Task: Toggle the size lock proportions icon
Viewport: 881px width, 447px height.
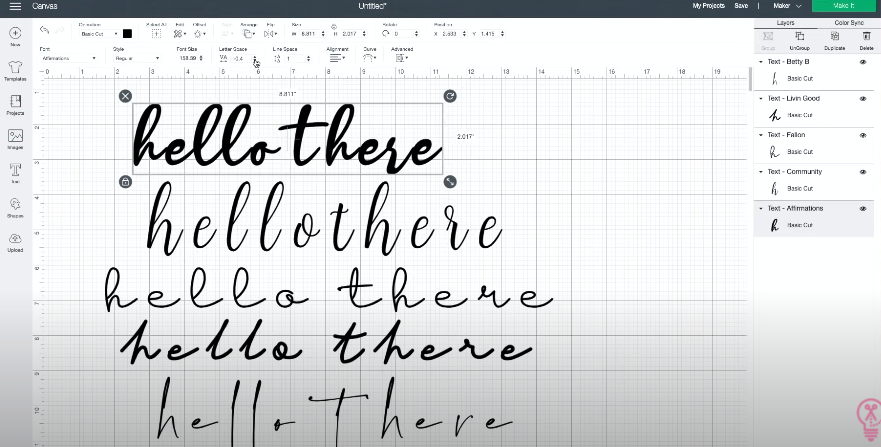Action: [334, 27]
